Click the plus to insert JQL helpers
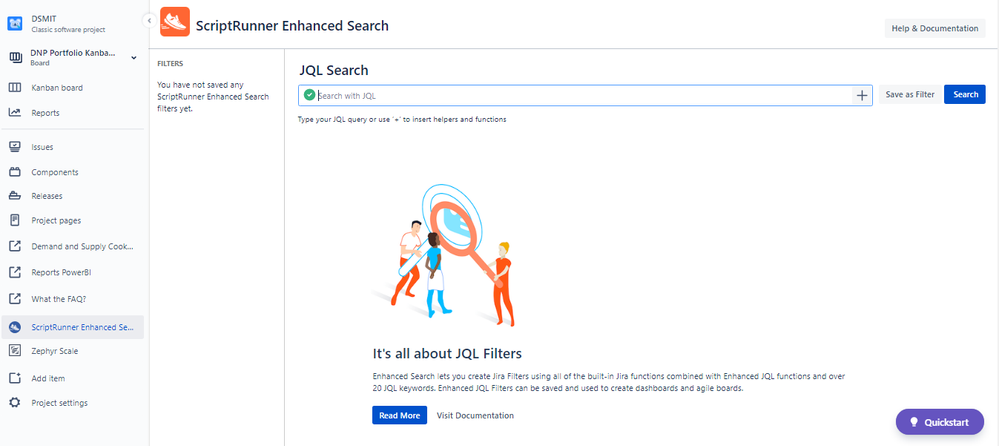Image resolution: width=999 pixels, height=446 pixels. tap(861, 96)
